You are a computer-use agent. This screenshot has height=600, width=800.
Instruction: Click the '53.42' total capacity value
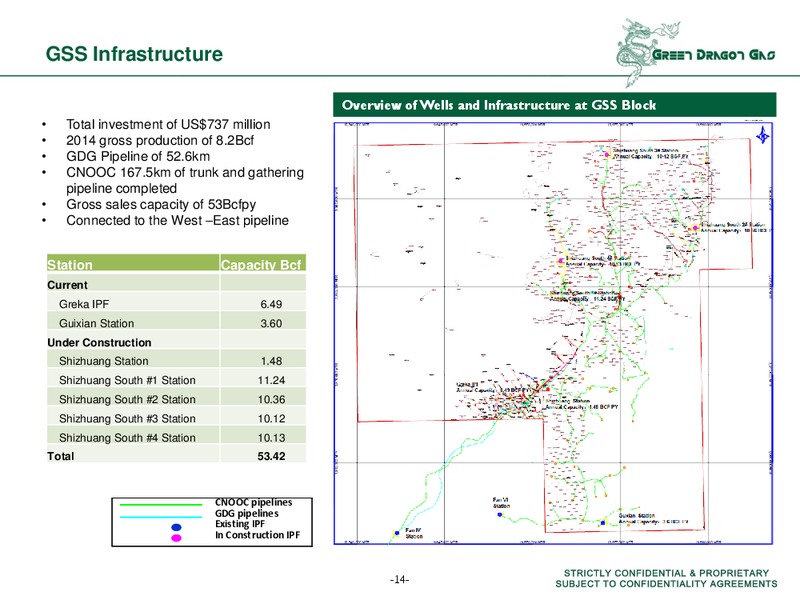[271, 456]
